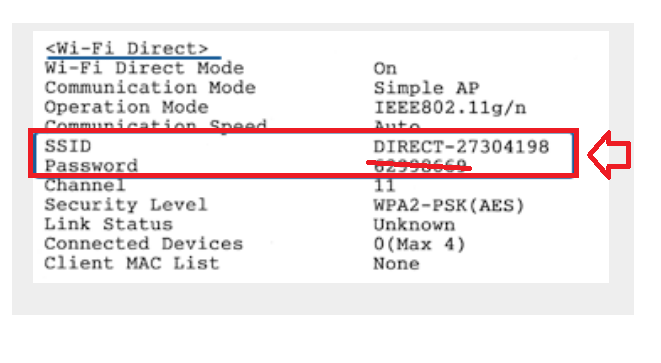Select the Simple AP value

[x=426, y=88]
